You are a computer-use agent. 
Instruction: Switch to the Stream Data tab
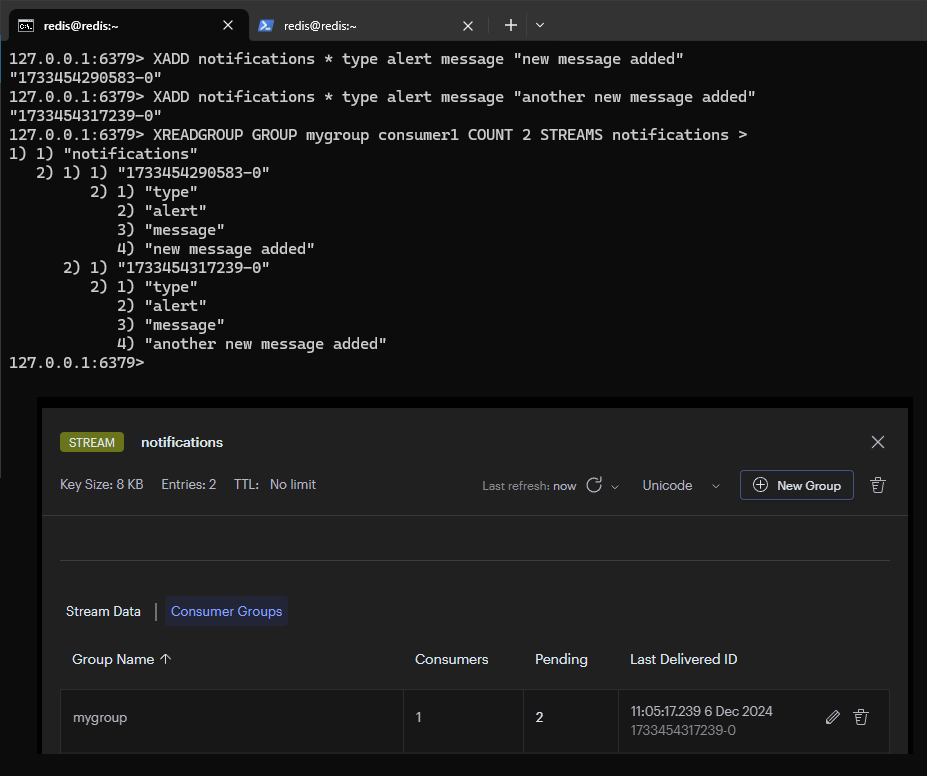(x=103, y=611)
